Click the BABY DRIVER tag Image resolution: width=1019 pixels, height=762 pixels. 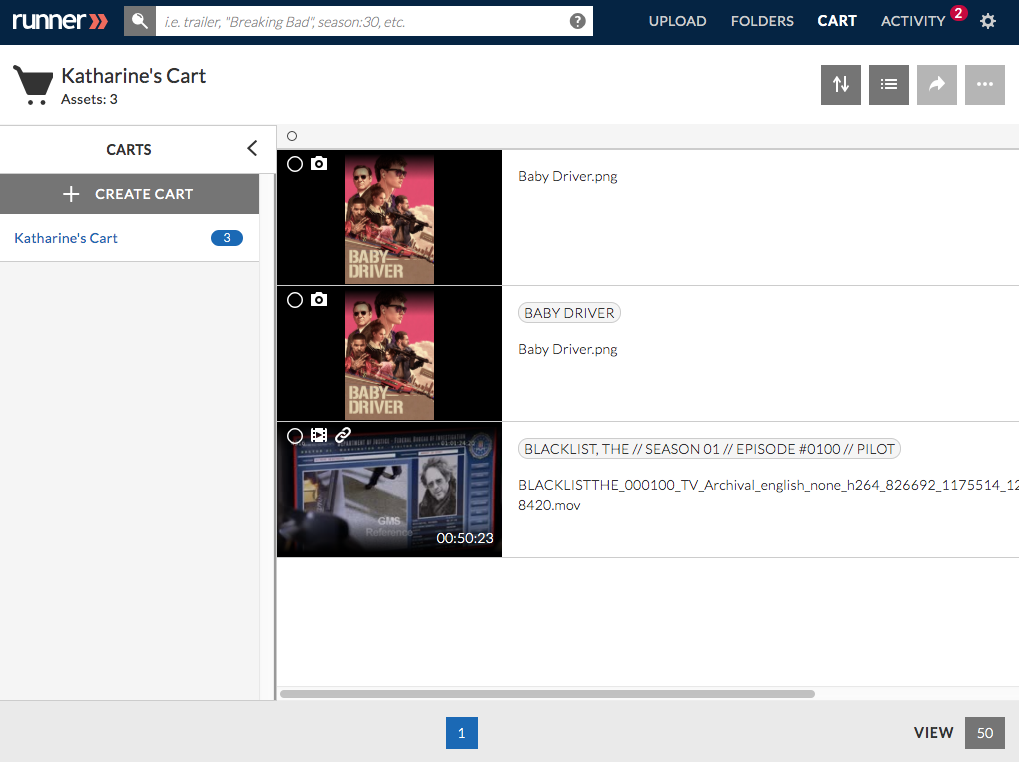pyautogui.click(x=569, y=313)
